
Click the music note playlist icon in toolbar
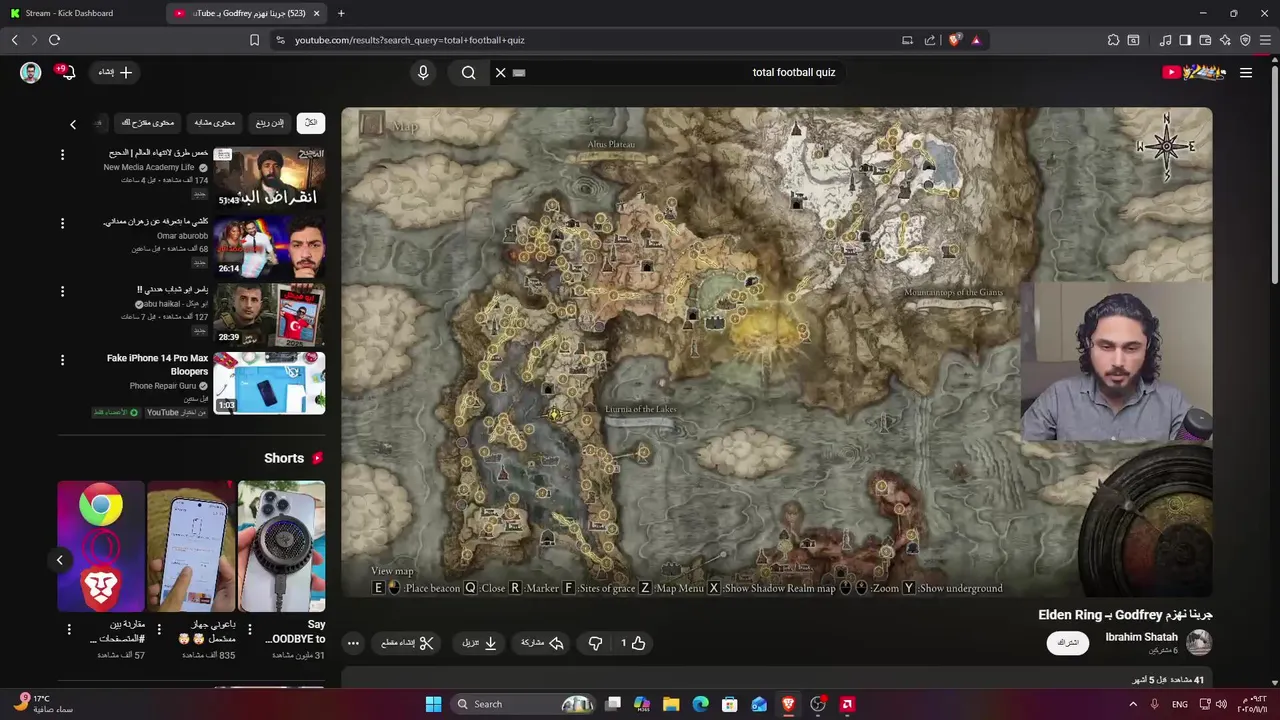pos(1165,40)
